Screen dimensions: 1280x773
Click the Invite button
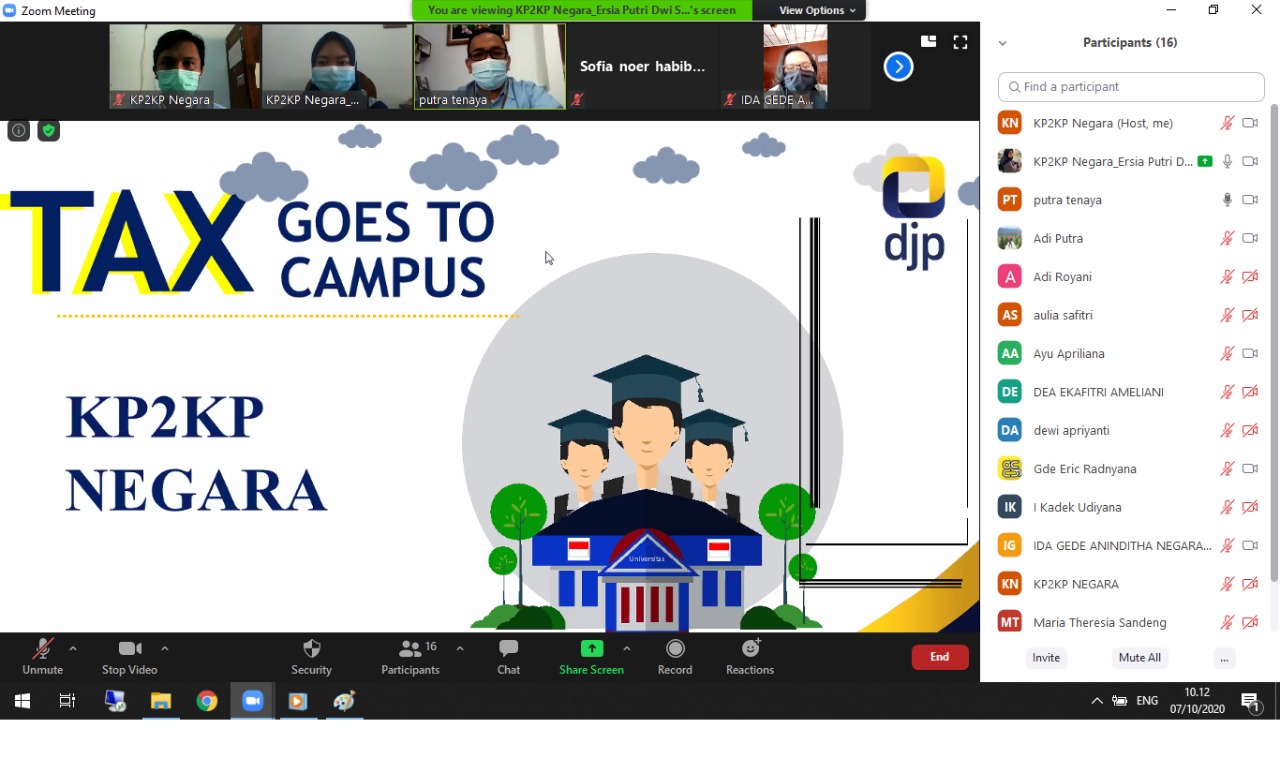click(x=1046, y=658)
